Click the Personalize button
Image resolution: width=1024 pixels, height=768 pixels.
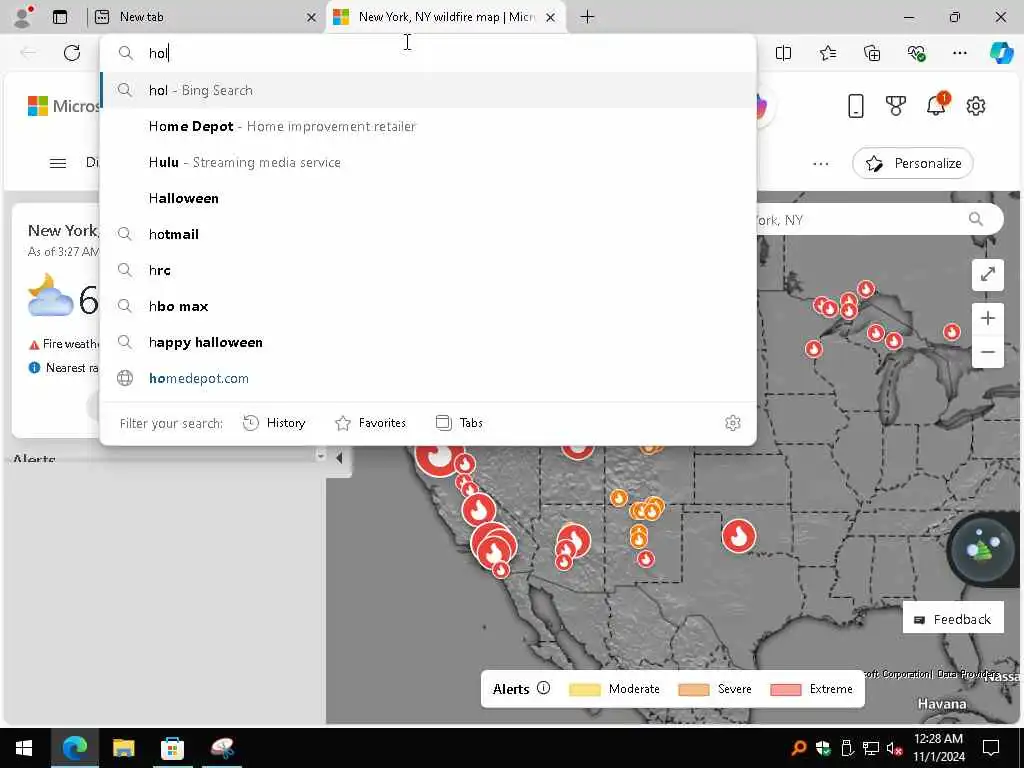click(x=912, y=163)
